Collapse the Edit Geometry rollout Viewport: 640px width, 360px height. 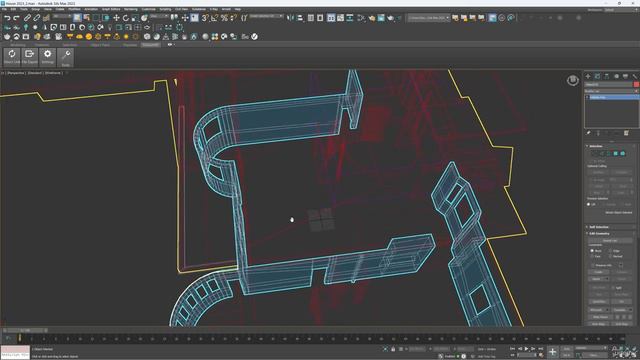(599, 233)
